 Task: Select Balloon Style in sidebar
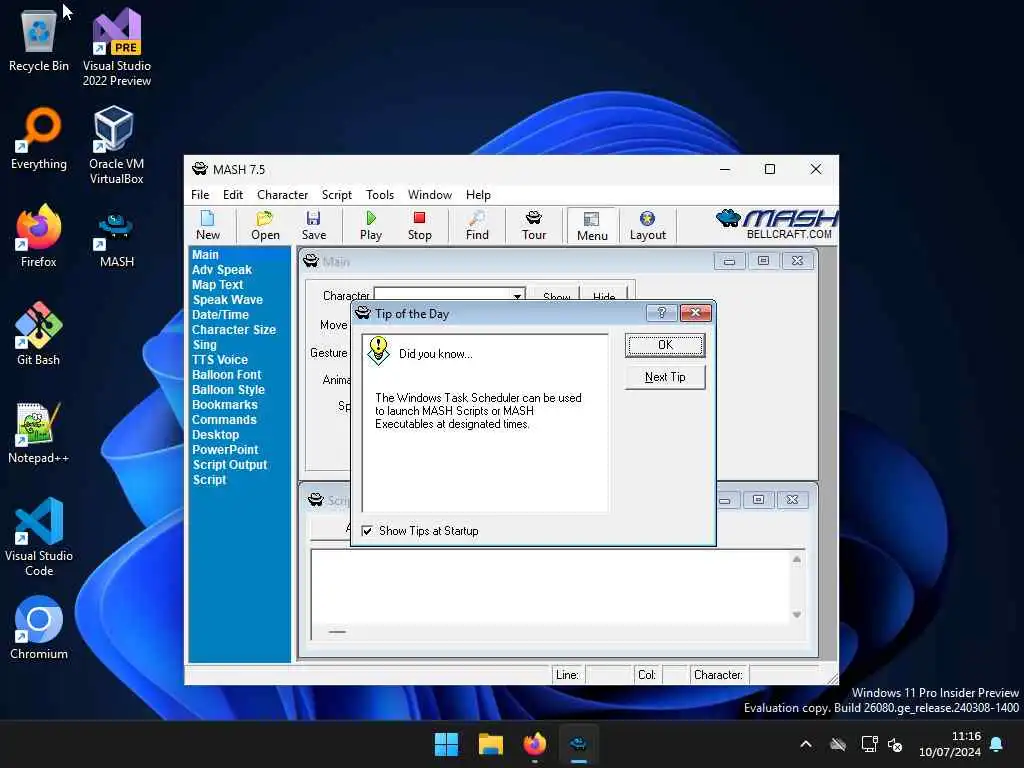(228, 390)
